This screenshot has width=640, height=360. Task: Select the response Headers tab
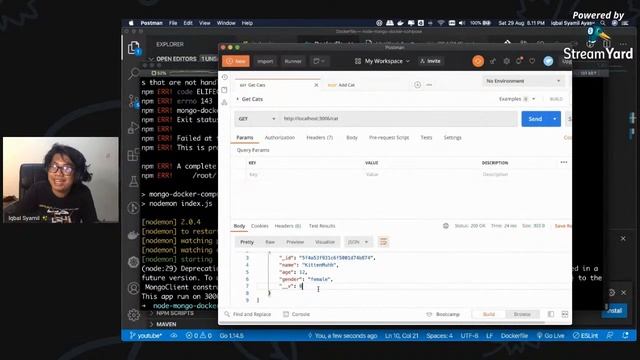pos(288,226)
